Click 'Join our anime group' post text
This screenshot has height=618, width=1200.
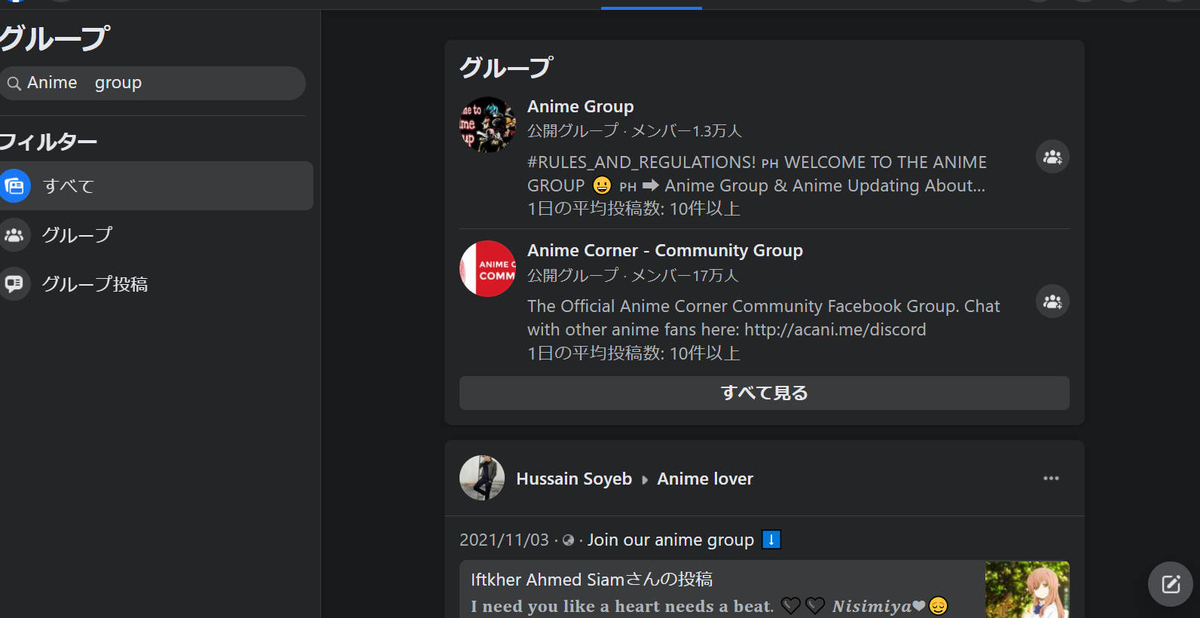coord(671,540)
